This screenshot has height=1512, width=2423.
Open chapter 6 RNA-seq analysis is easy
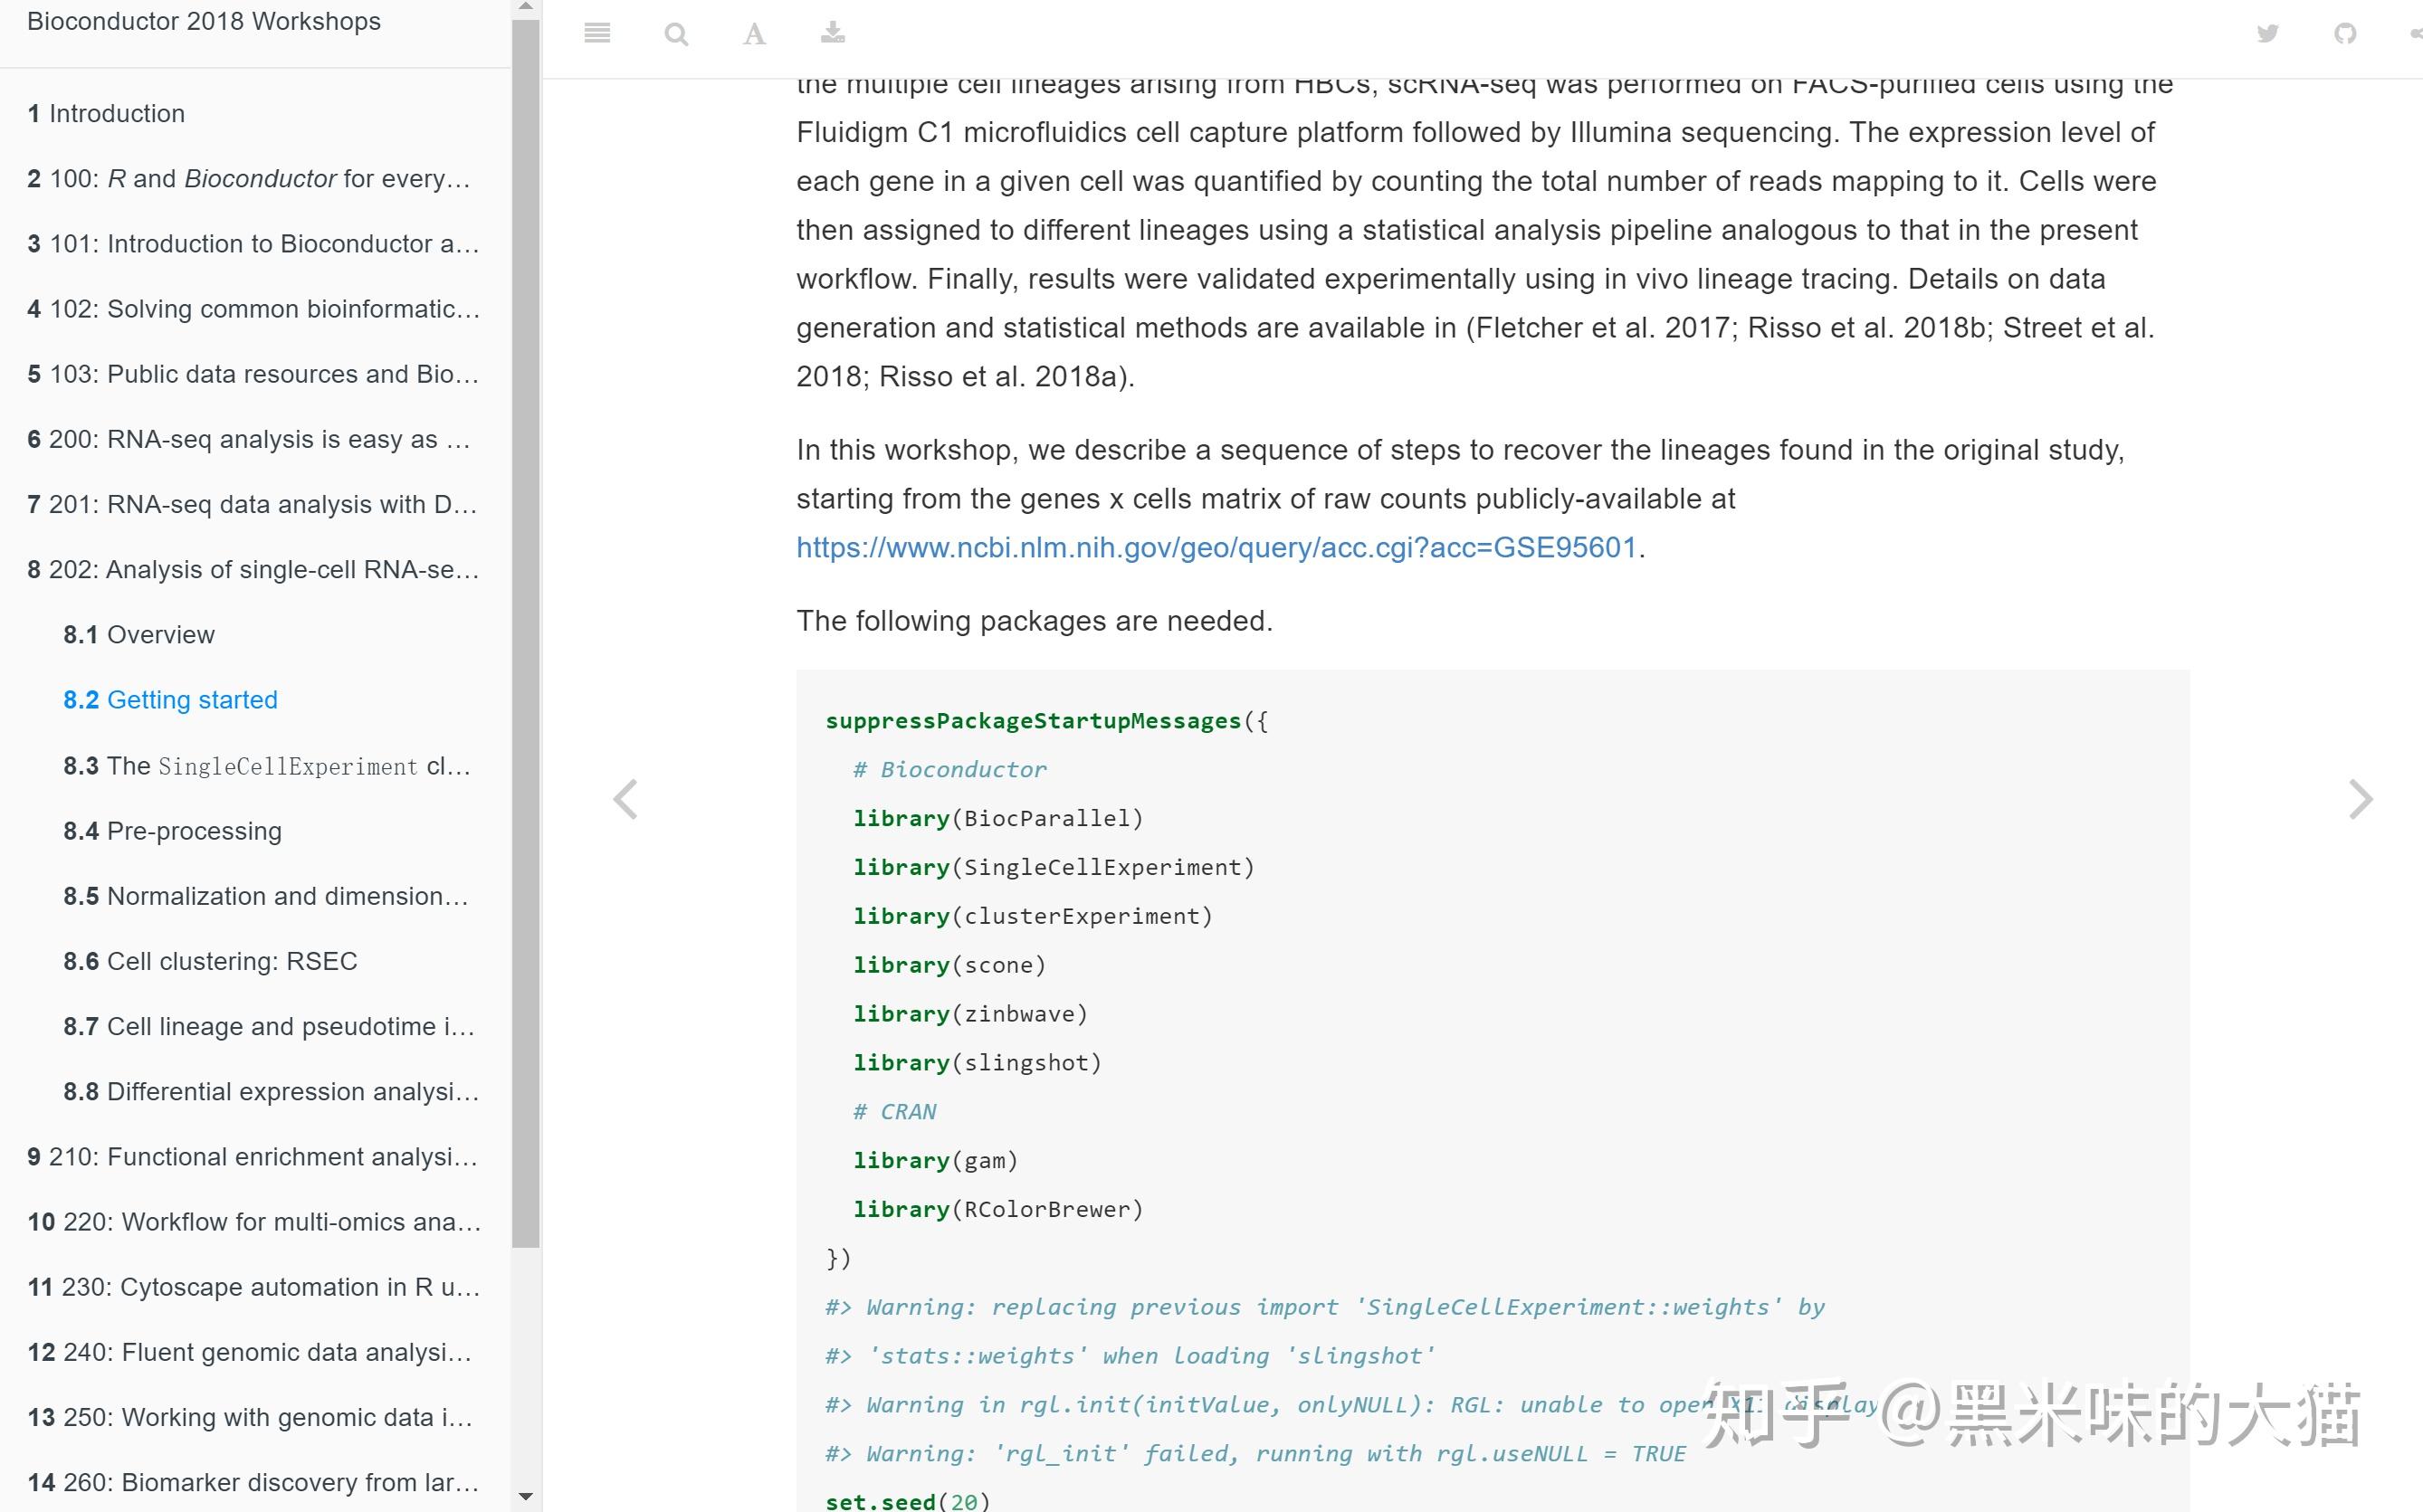click(x=248, y=440)
